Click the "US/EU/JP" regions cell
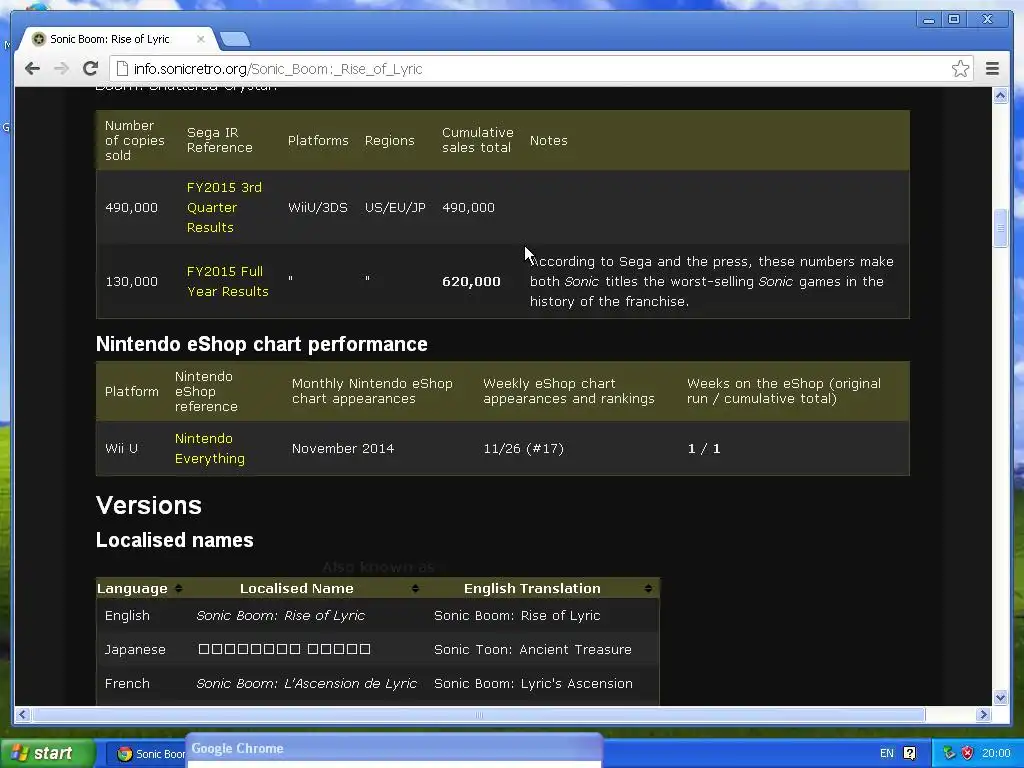Image resolution: width=1024 pixels, height=768 pixels. pos(394,207)
